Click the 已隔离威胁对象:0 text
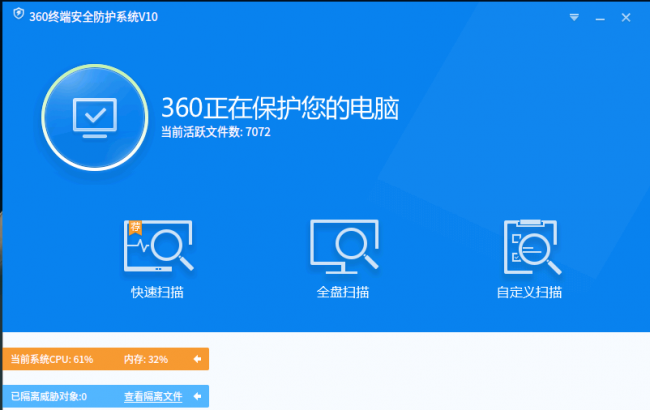The width and height of the screenshot is (650, 410). (49, 397)
